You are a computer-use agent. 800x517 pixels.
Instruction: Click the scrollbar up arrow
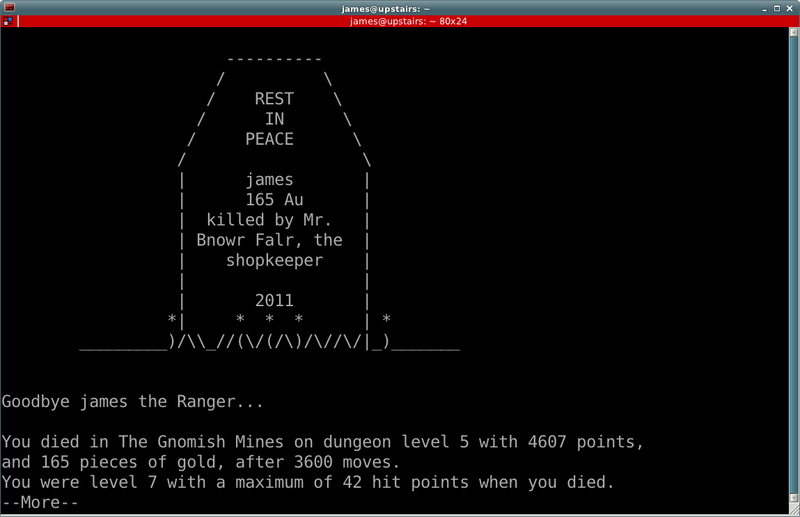pos(793,32)
